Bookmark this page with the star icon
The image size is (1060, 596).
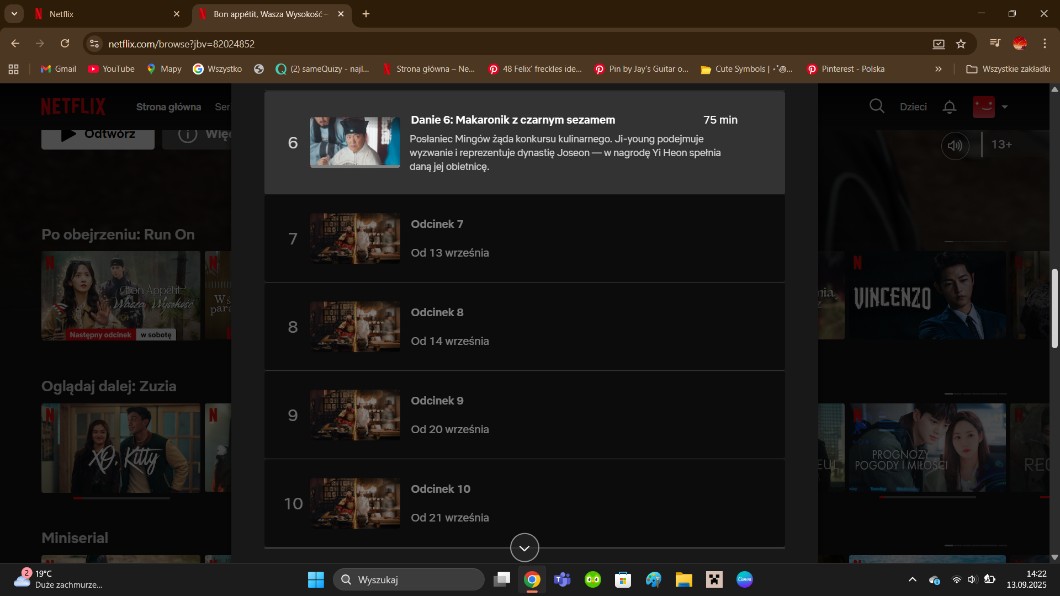coord(961,44)
